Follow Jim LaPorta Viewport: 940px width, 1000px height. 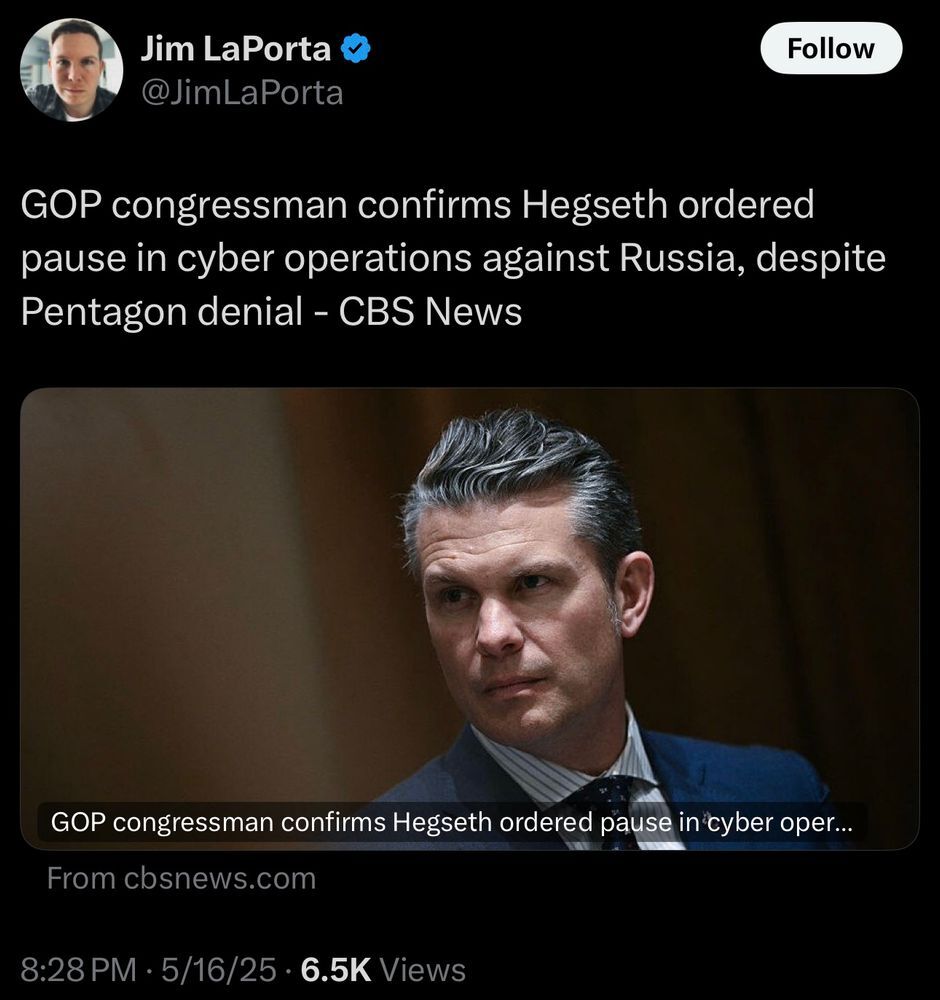(830, 49)
